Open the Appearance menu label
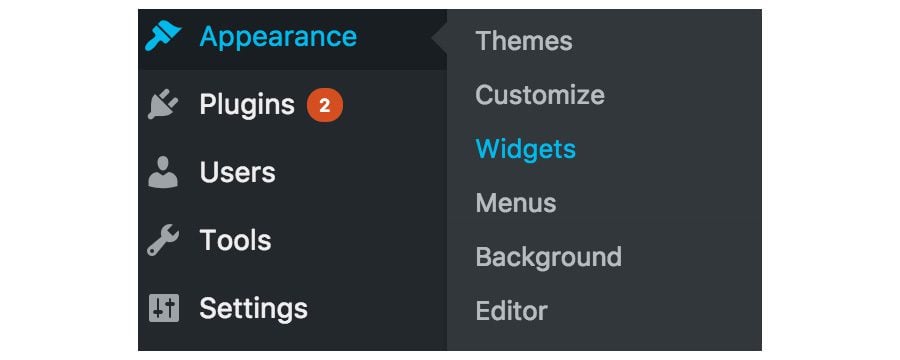900x360 pixels. (278, 37)
